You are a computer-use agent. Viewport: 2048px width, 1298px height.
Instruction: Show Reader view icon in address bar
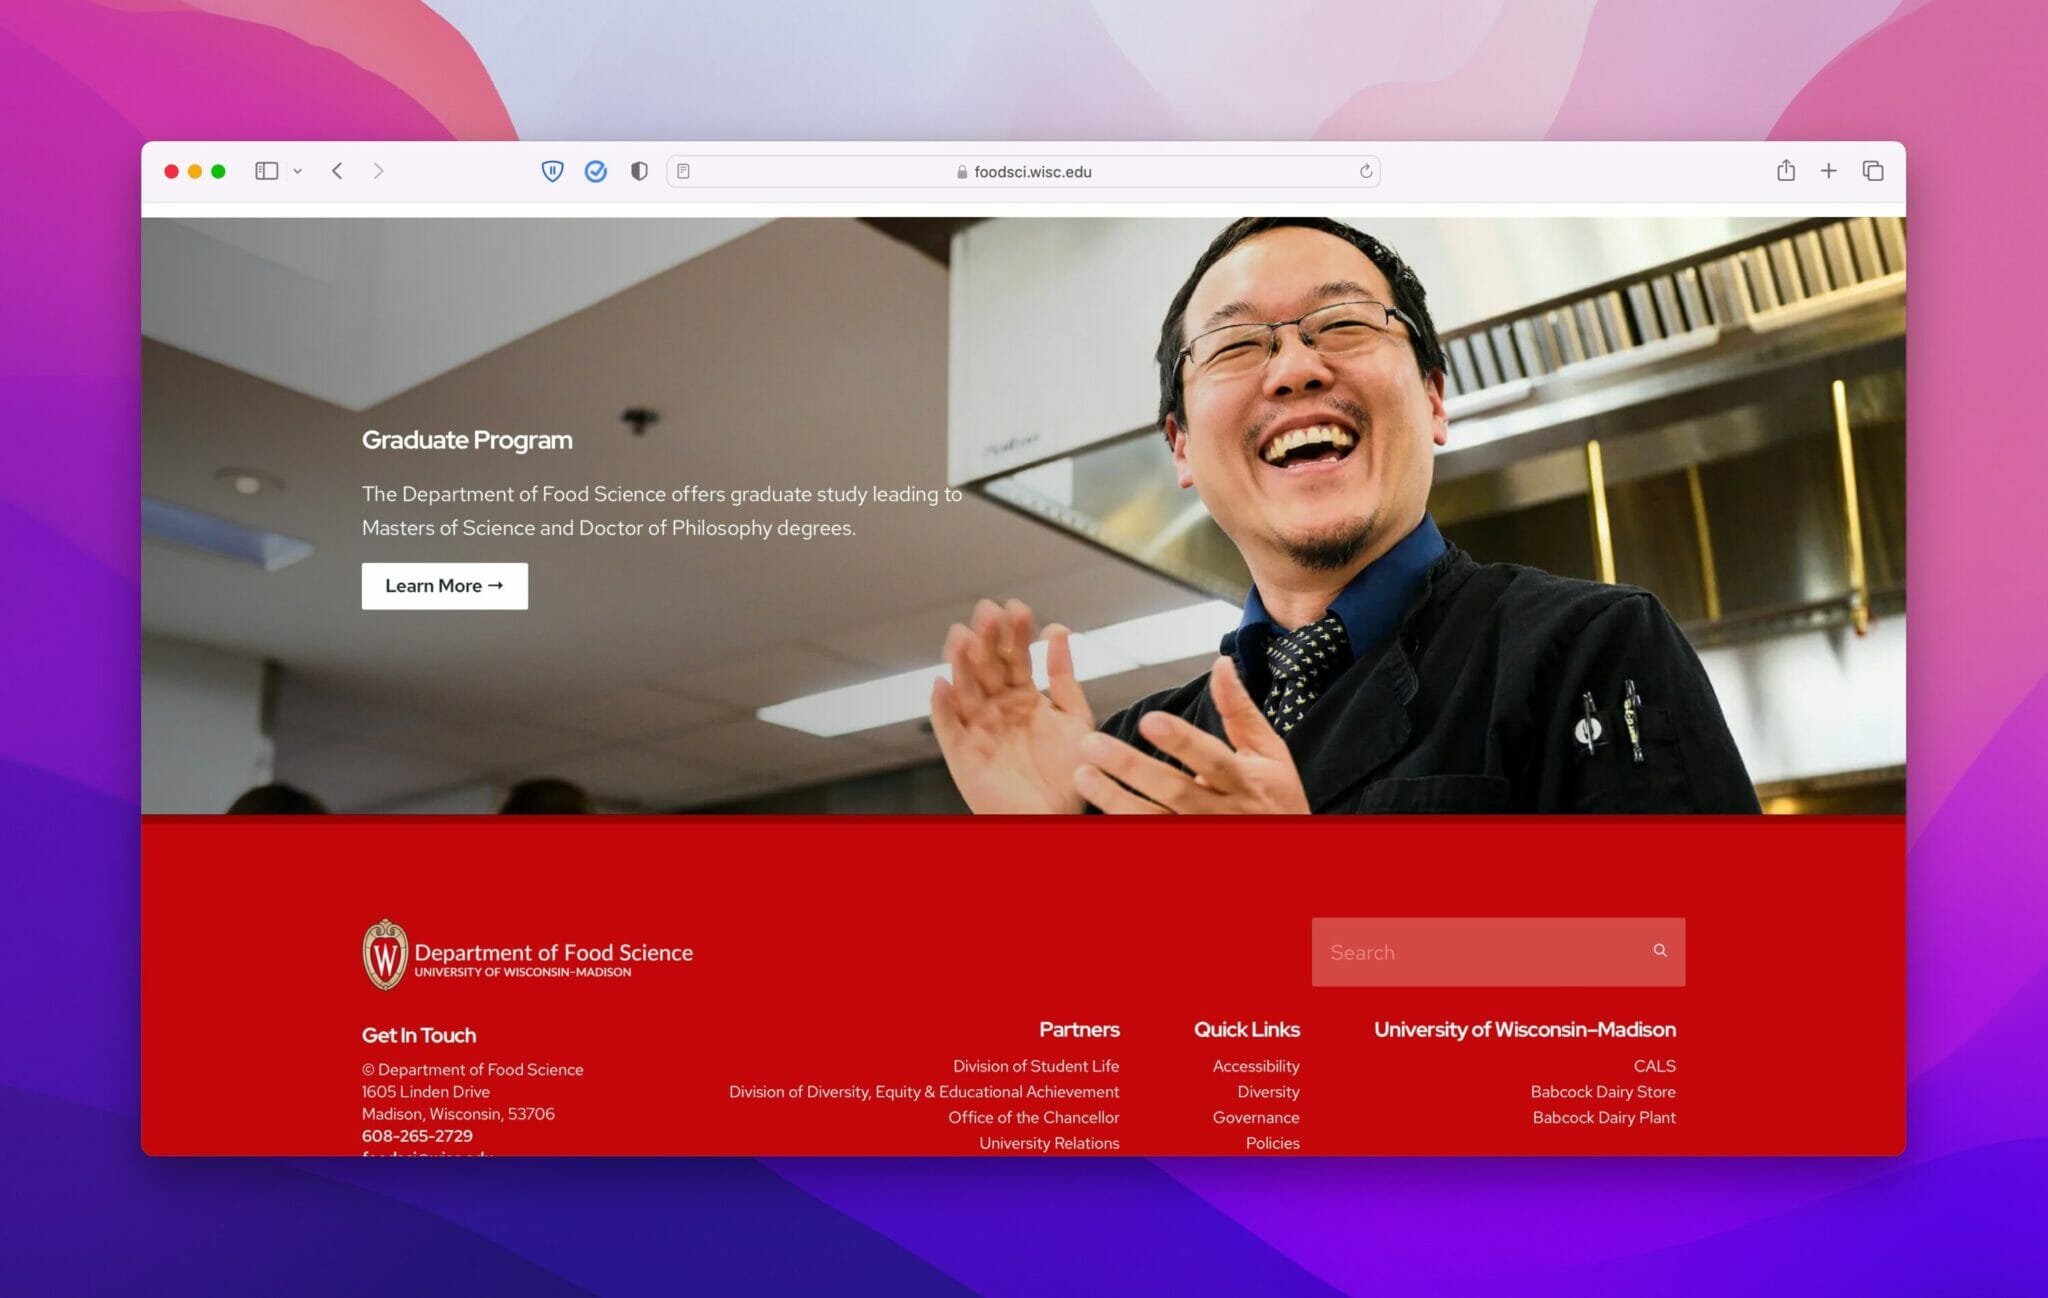[683, 171]
